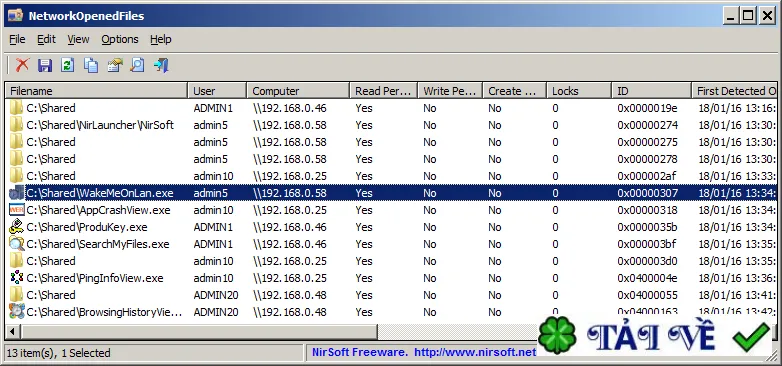Select the C:\Shared\ProduKey.exe filename
This screenshot has height=366, width=782.
tap(87, 227)
